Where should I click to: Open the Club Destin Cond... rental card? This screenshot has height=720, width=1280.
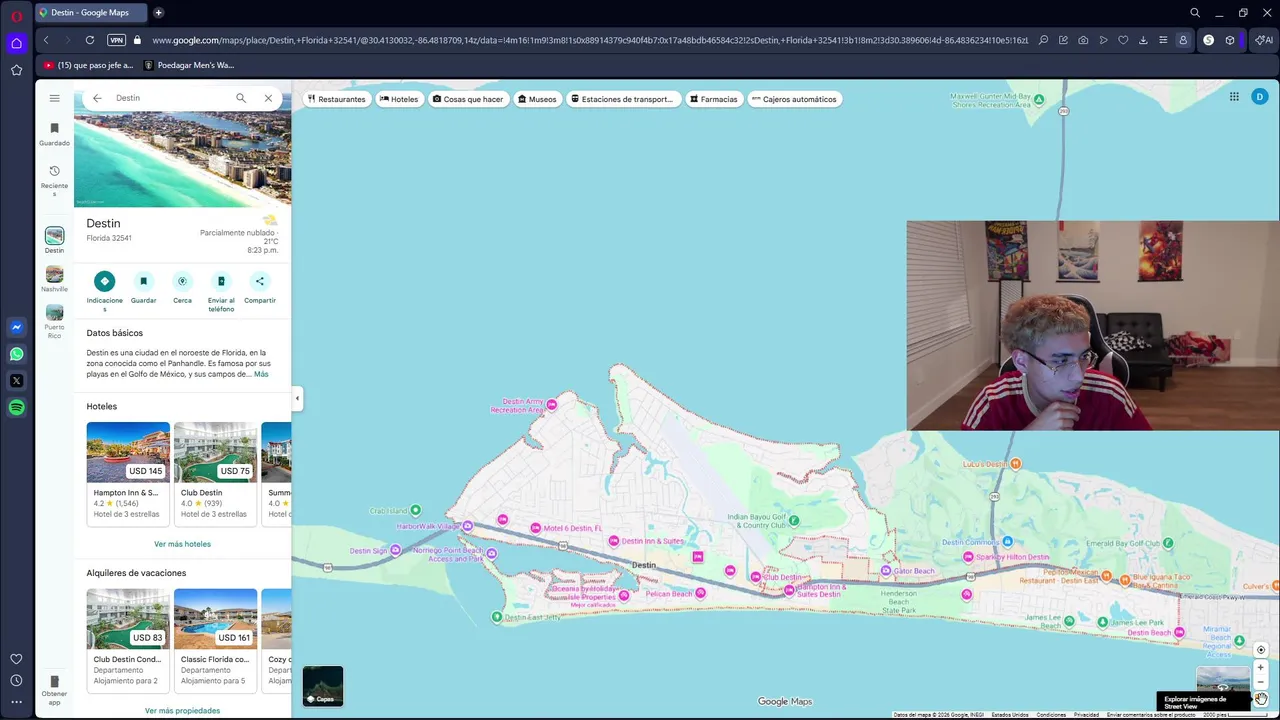[128, 640]
